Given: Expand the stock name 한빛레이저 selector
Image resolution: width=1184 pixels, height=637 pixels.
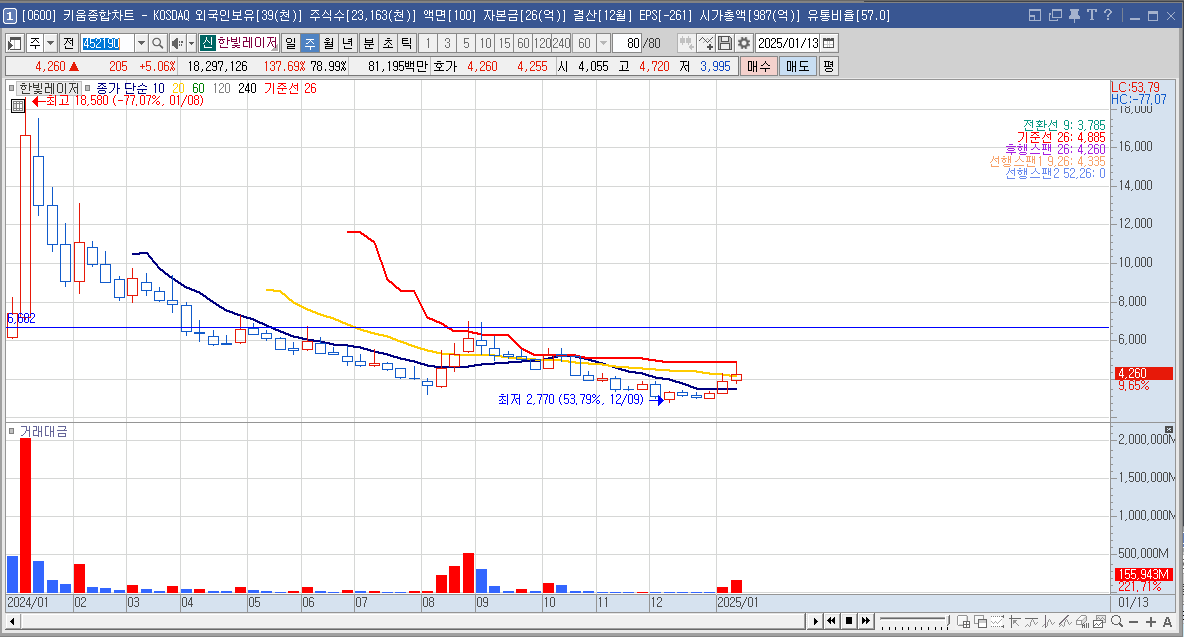Looking at the screenshot, I should click(x=248, y=43).
